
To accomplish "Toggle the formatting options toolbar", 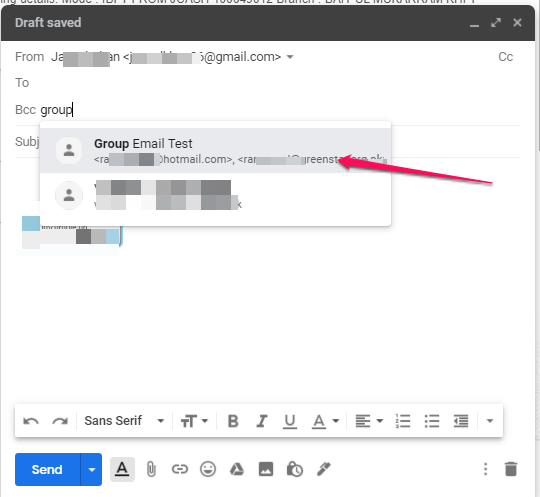I will pyautogui.click(x=122, y=469).
